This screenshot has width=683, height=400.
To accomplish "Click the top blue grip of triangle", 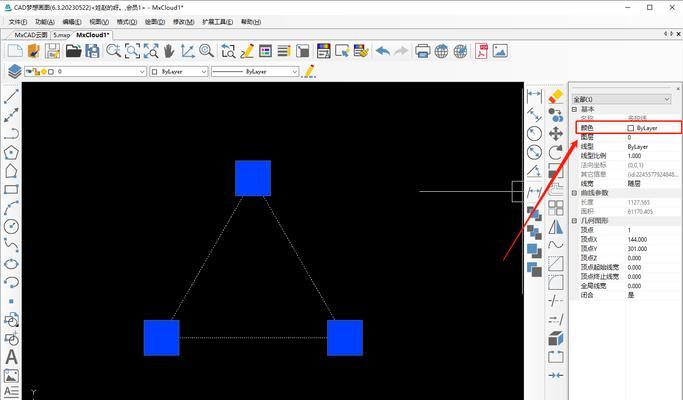I will (253, 178).
